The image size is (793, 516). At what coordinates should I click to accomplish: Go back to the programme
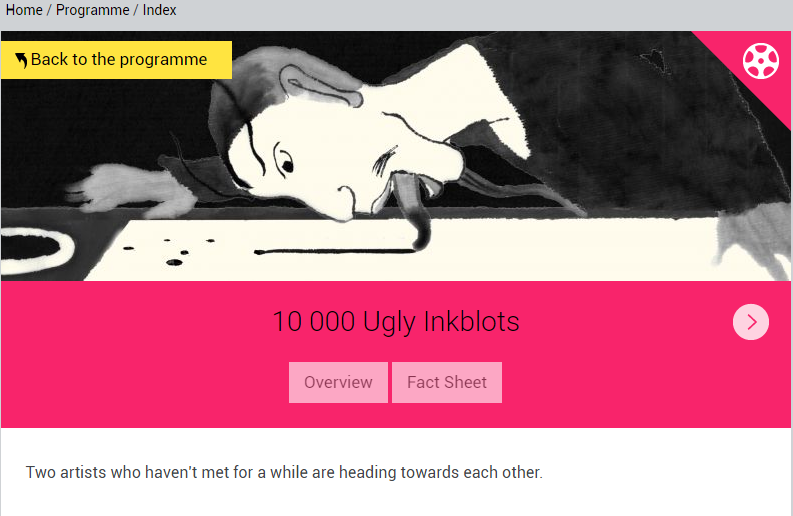(116, 60)
